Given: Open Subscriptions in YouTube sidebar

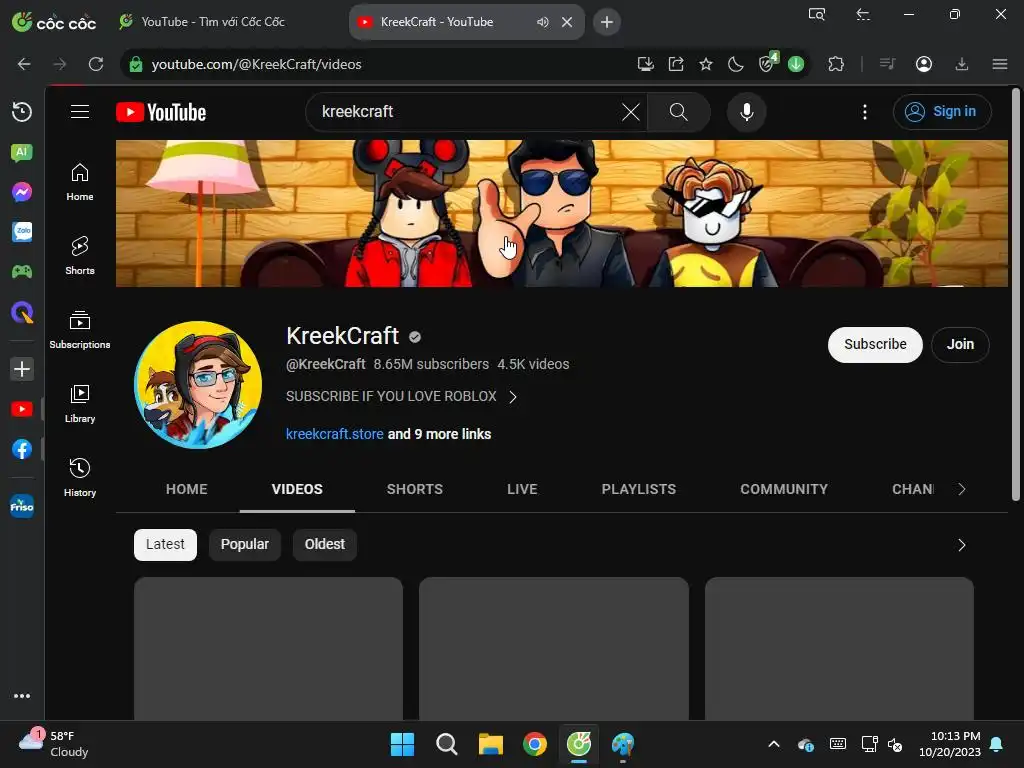Looking at the screenshot, I should point(80,329).
